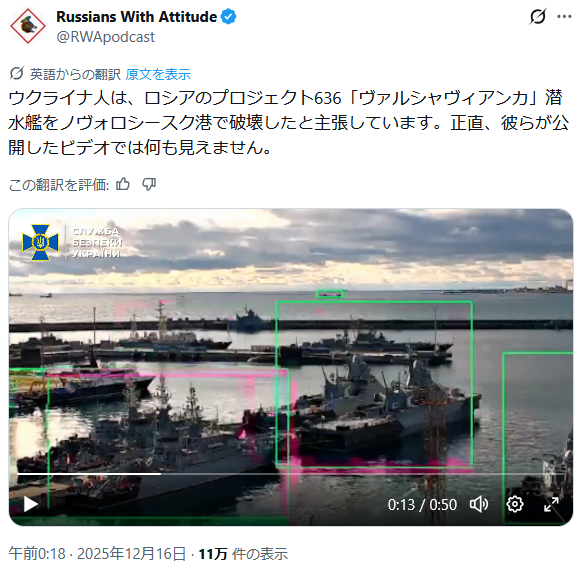
Task: Mute the video volume
Action: point(479,504)
